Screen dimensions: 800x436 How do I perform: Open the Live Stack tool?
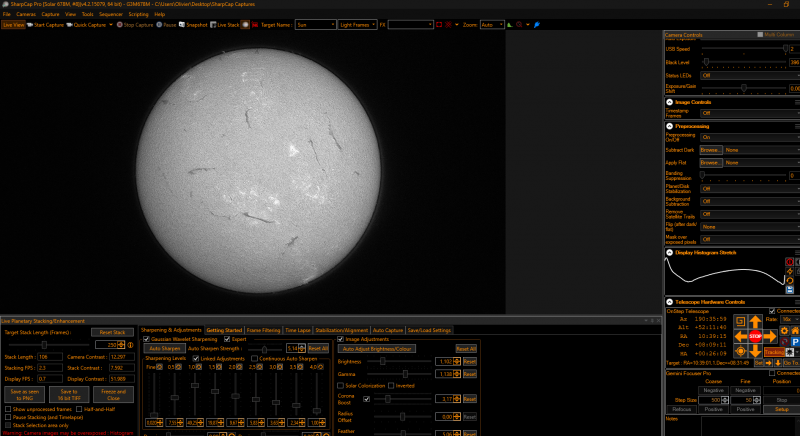click(x=224, y=24)
